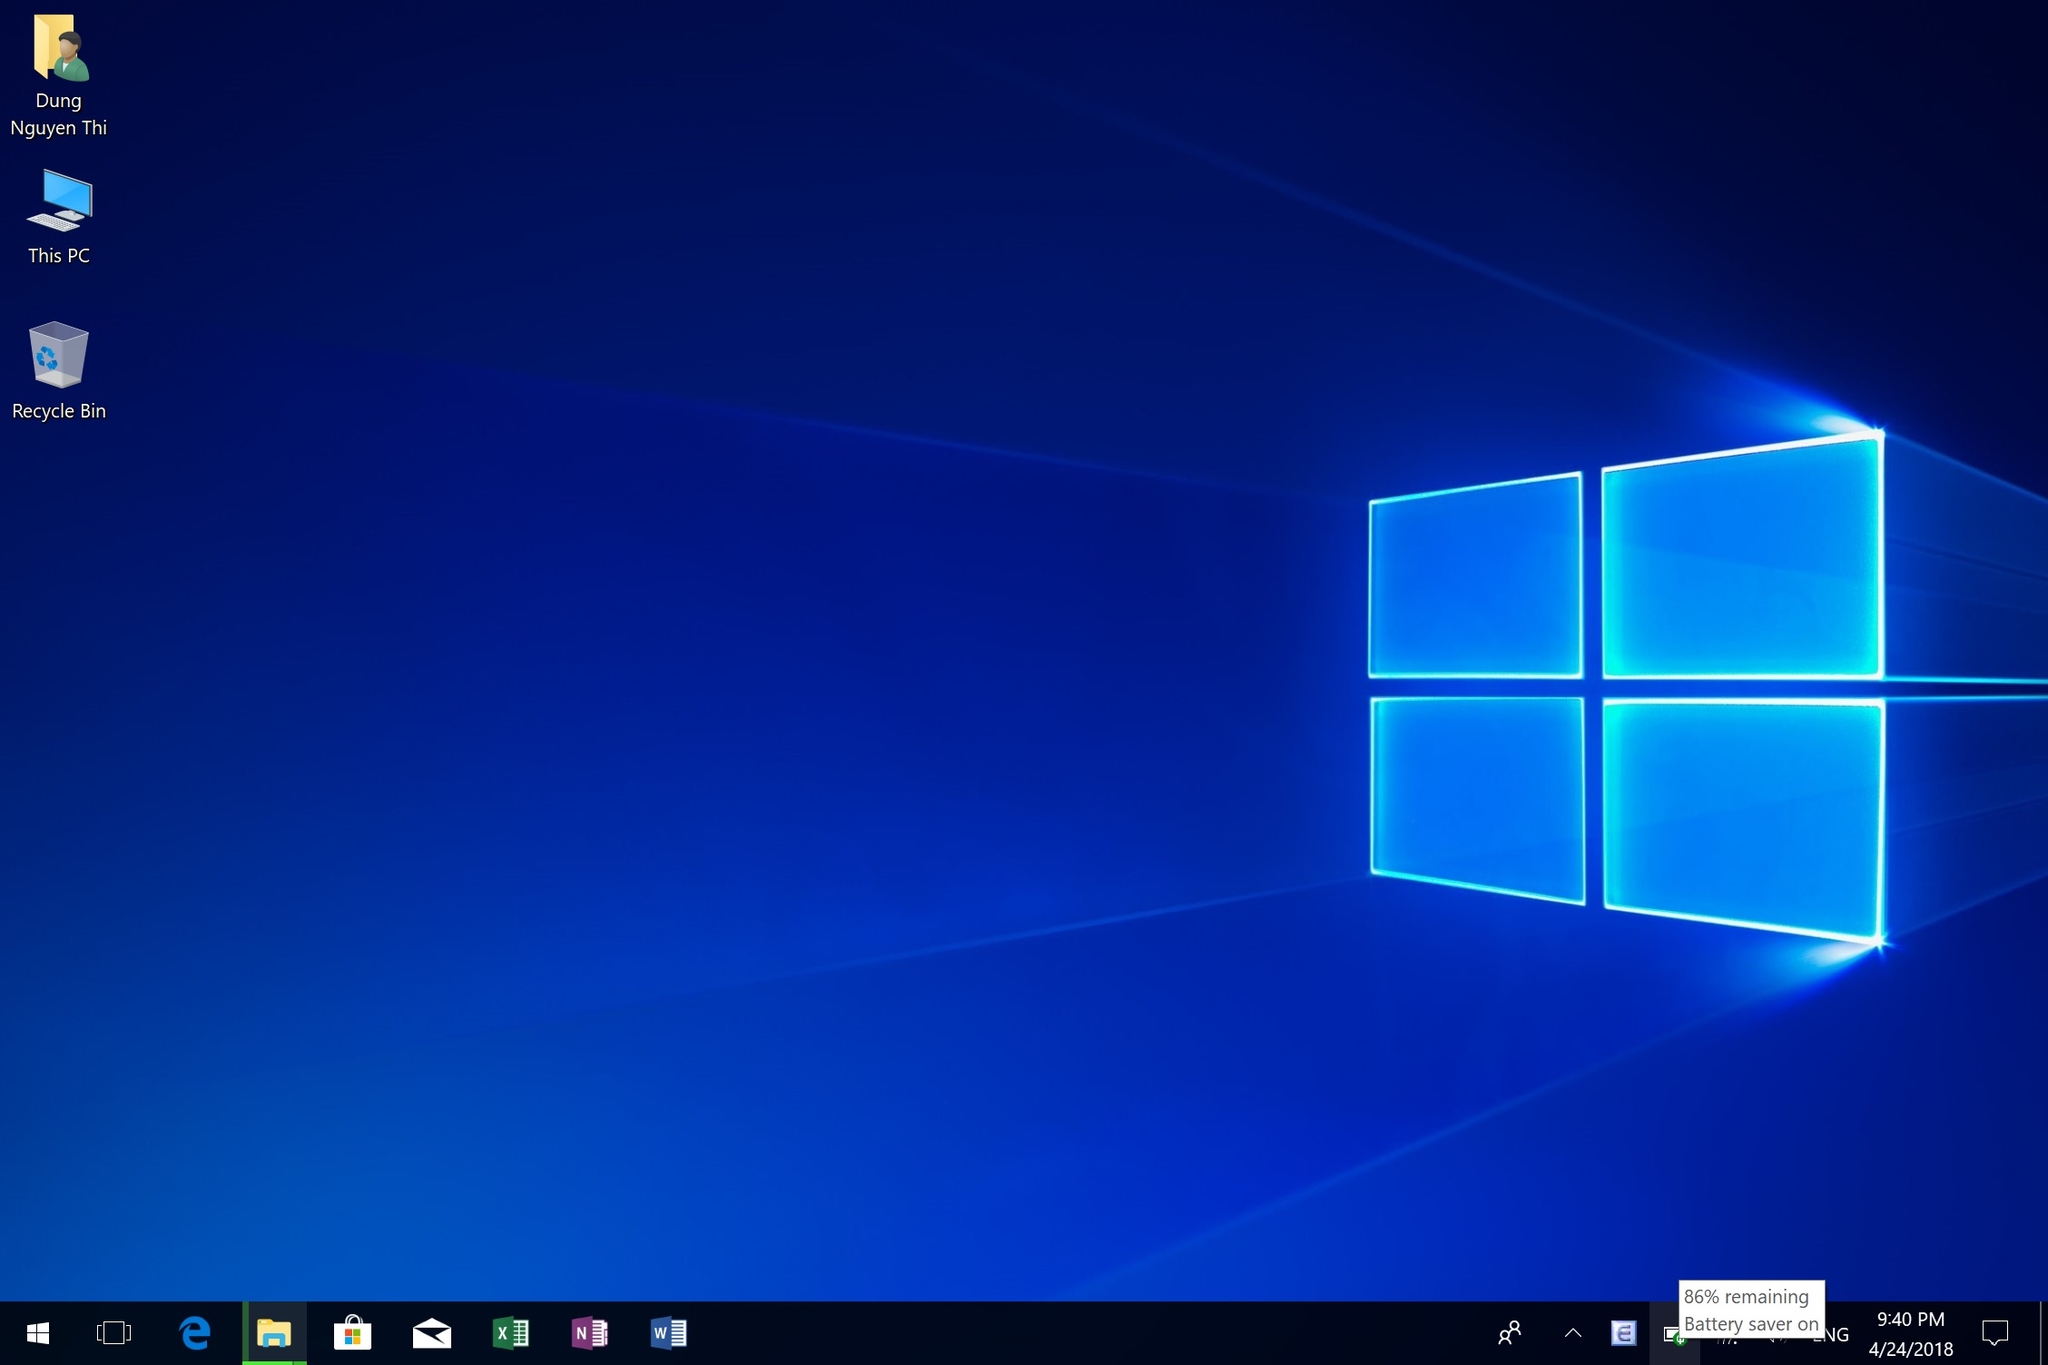Select the Recycle Bin desktop icon
This screenshot has width=2048, height=1365.
[x=59, y=371]
